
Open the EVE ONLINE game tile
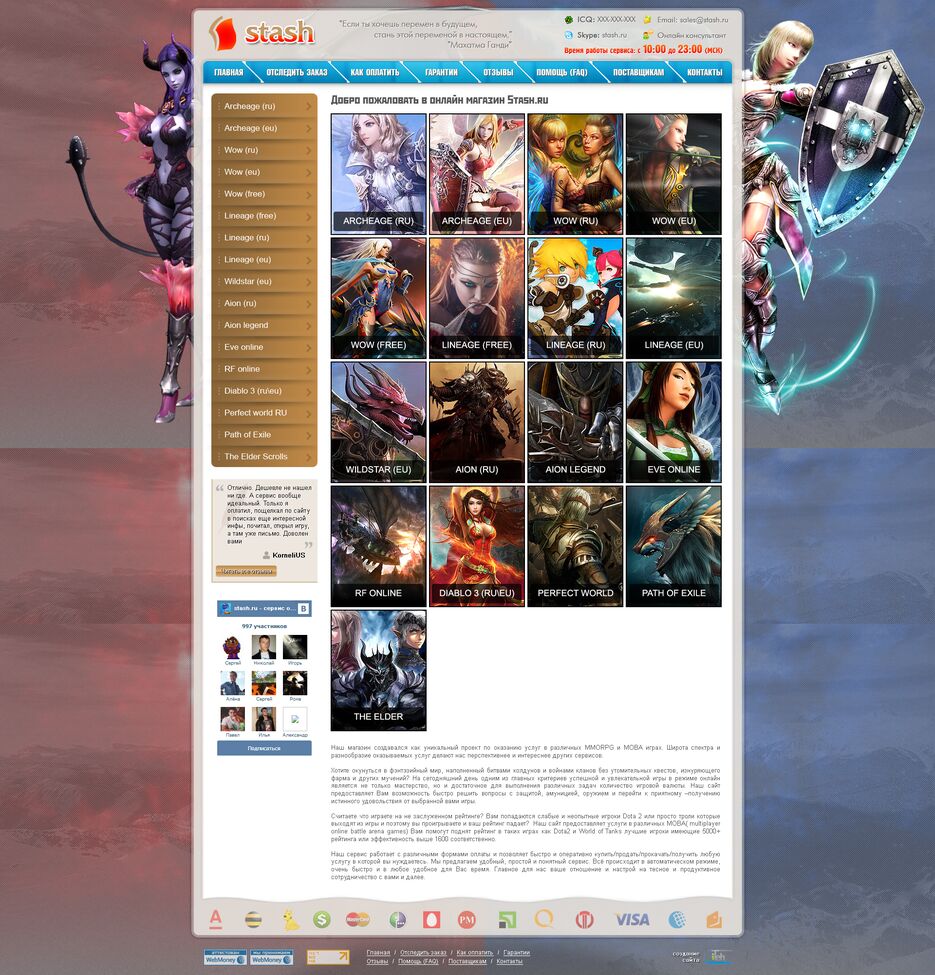click(x=674, y=423)
